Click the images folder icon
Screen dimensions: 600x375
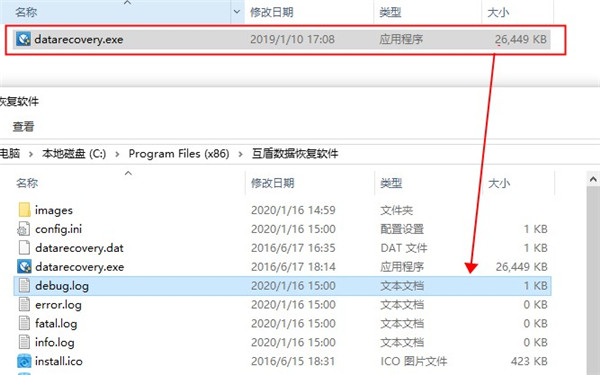coord(24,210)
